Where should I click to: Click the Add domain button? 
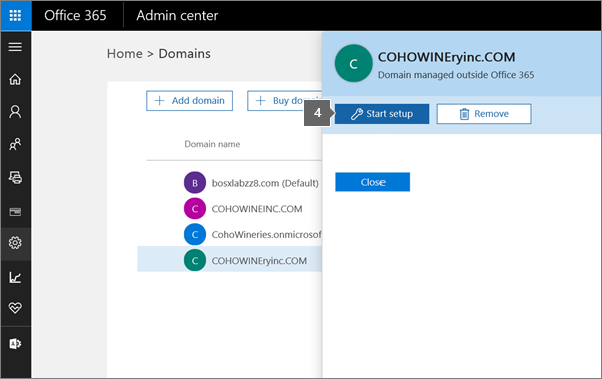pos(189,101)
